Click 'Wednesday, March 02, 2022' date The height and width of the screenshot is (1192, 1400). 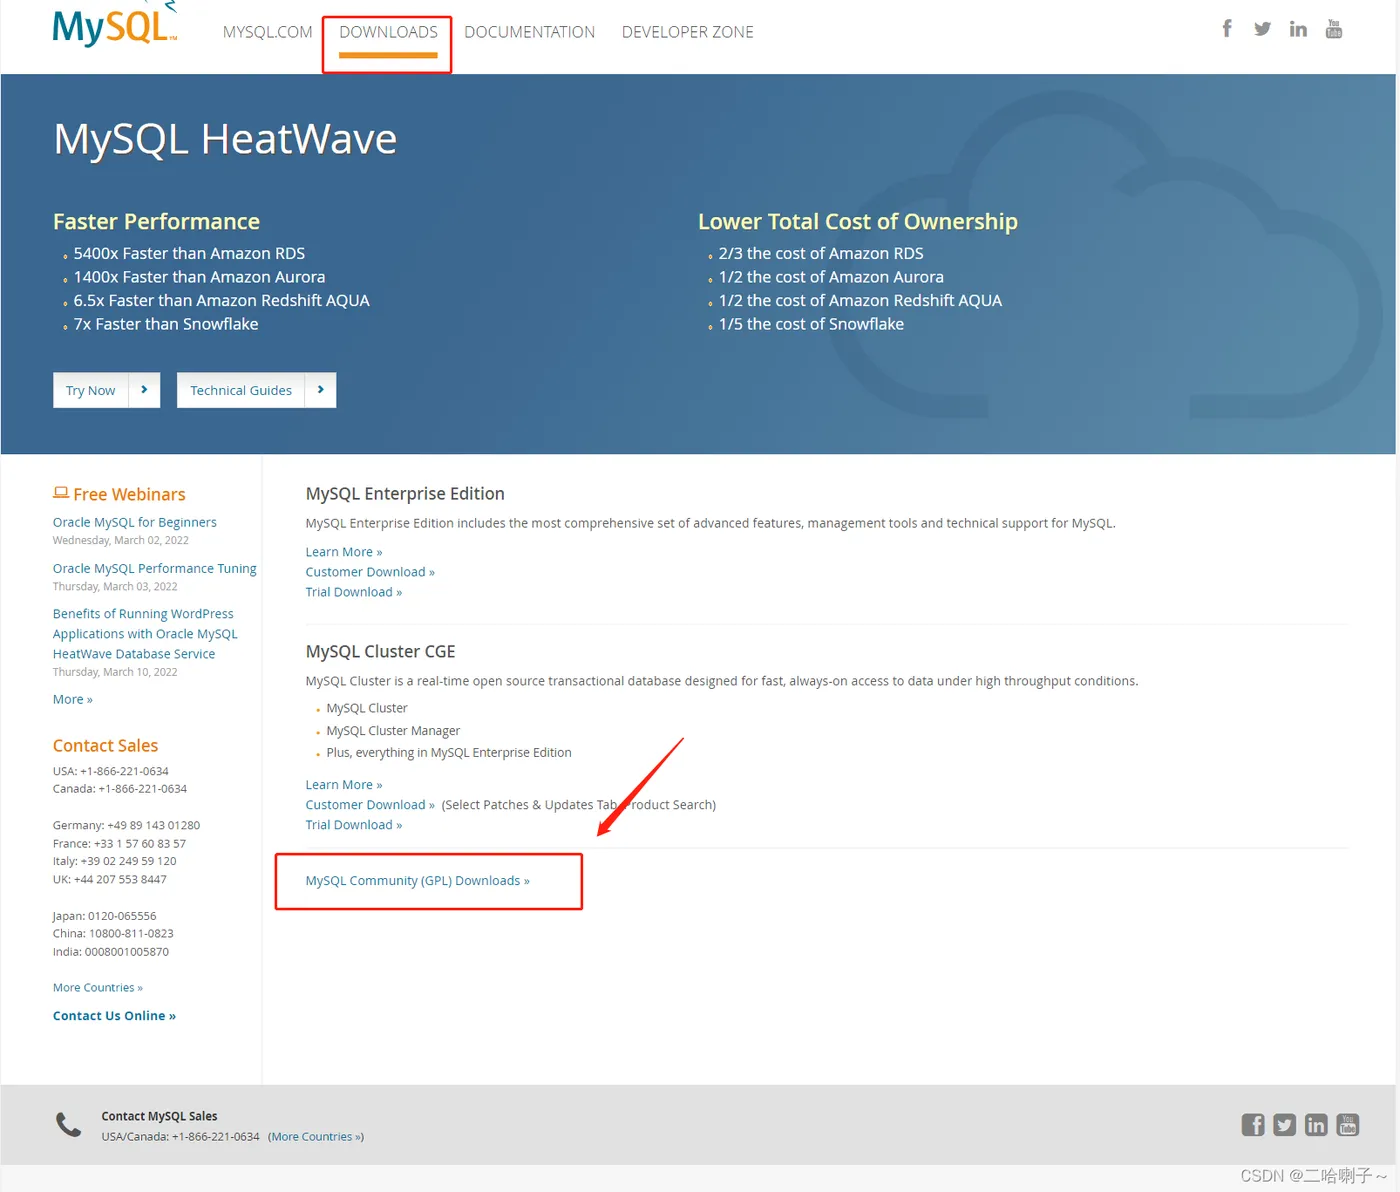(121, 540)
